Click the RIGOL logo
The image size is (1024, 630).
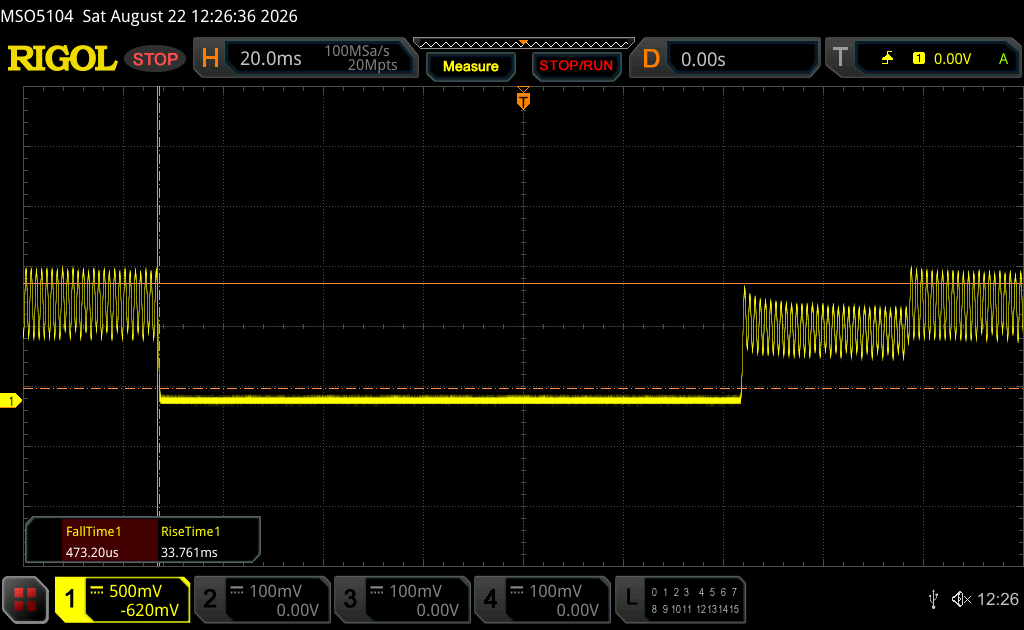point(63,59)
